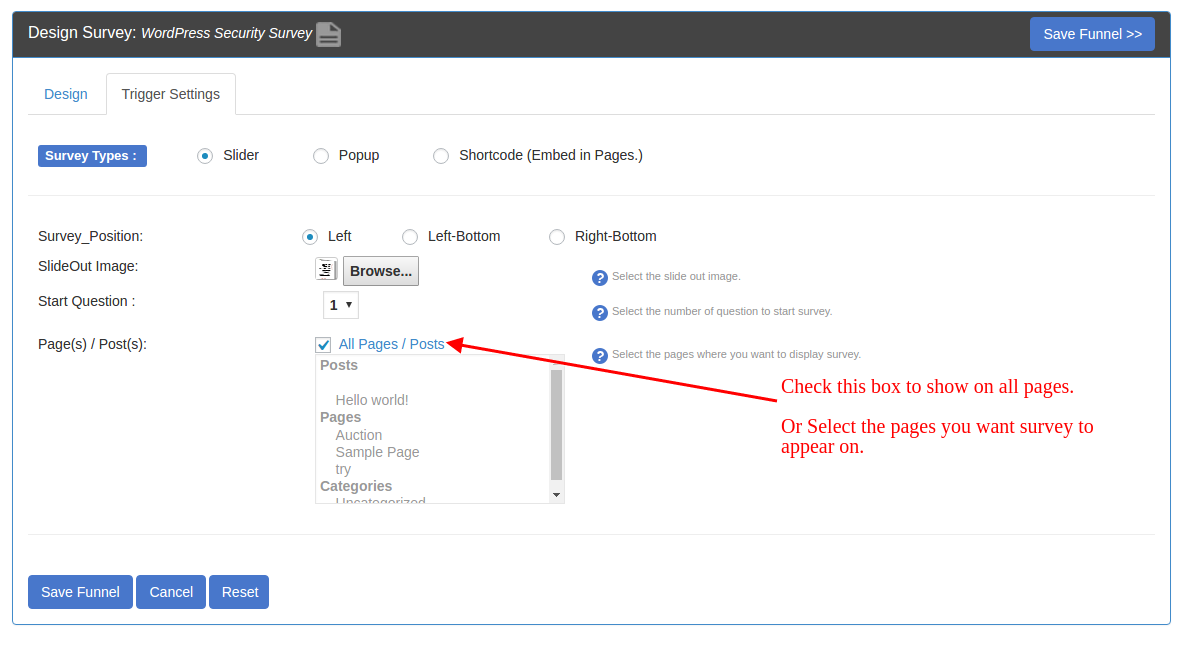
Task: Click help icon for slide out image
Action: pyautogui.click(x=600, y=278)
